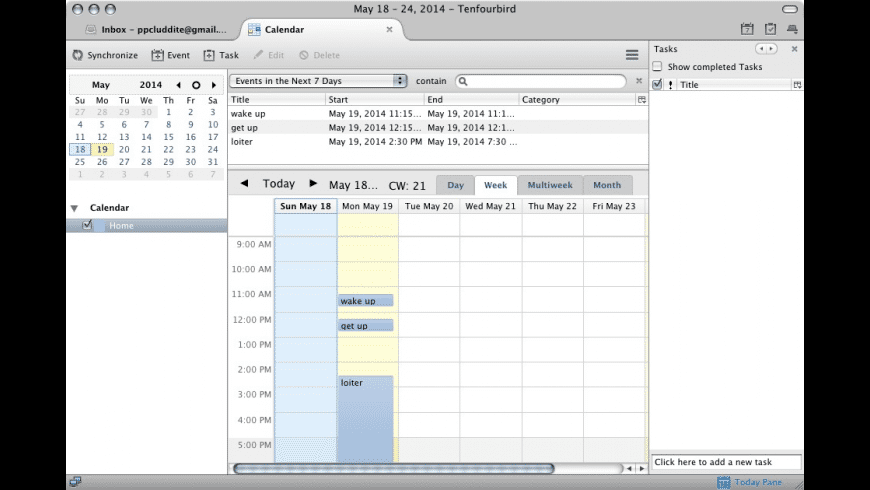Click task list completed checkbox column header
The height and width of the screenshot is (490, 870).
click(x=657, y=84)
